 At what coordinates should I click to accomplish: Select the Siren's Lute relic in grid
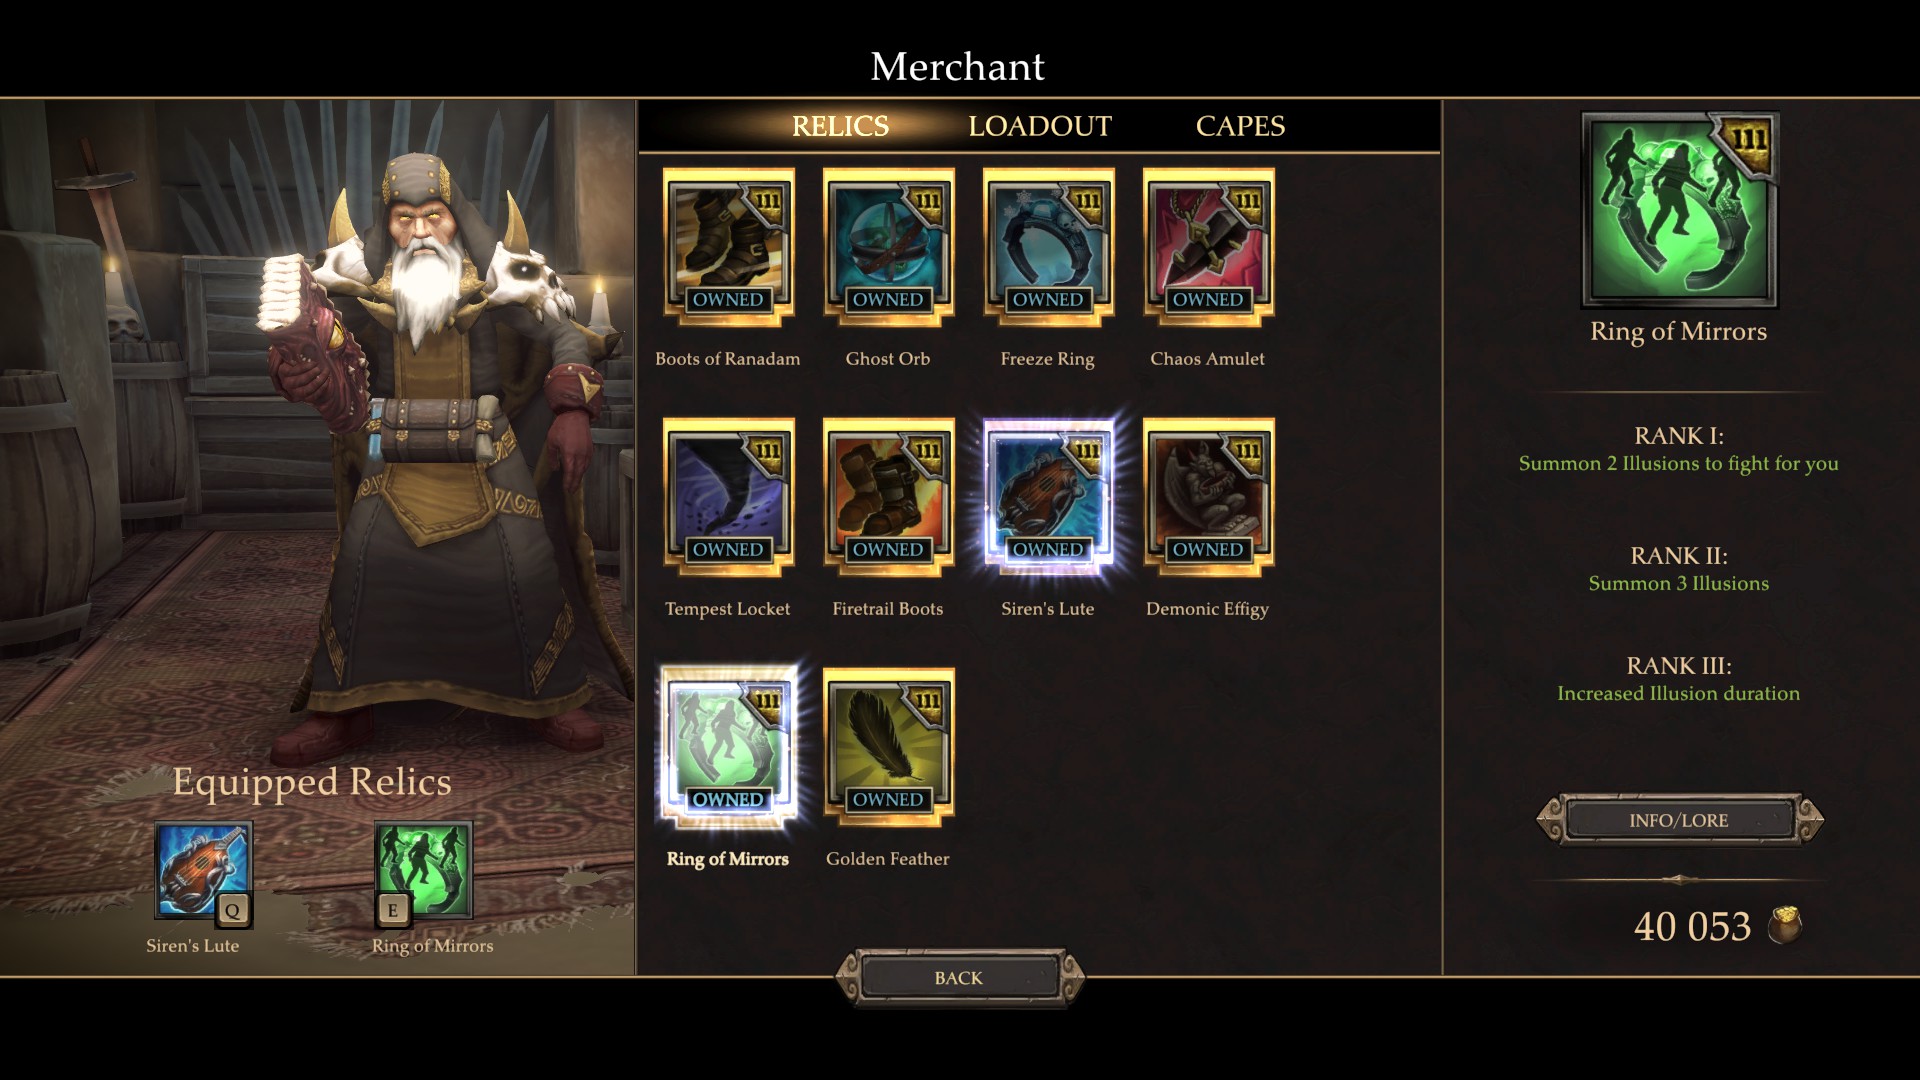(x=1048, y=497)
